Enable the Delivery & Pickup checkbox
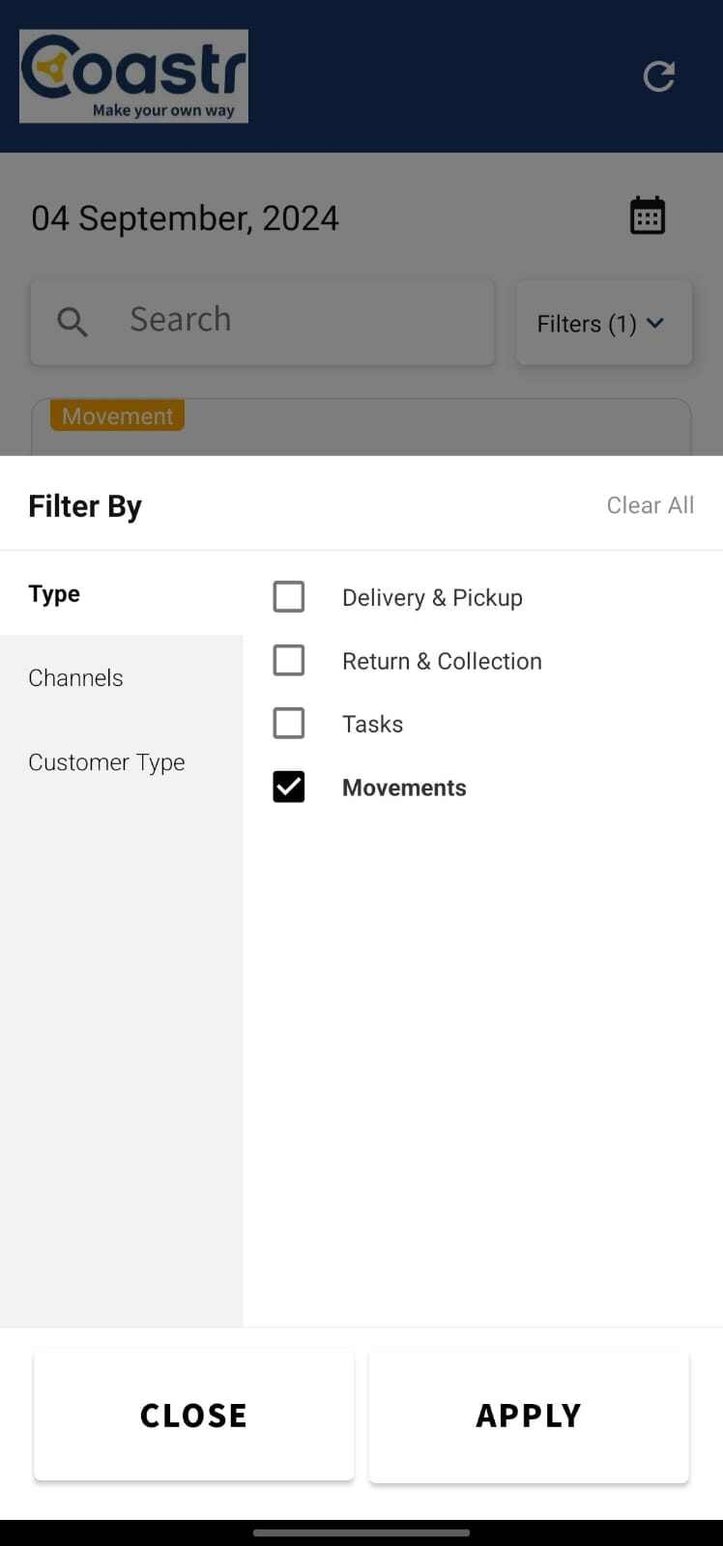 [x=289, y=596]
